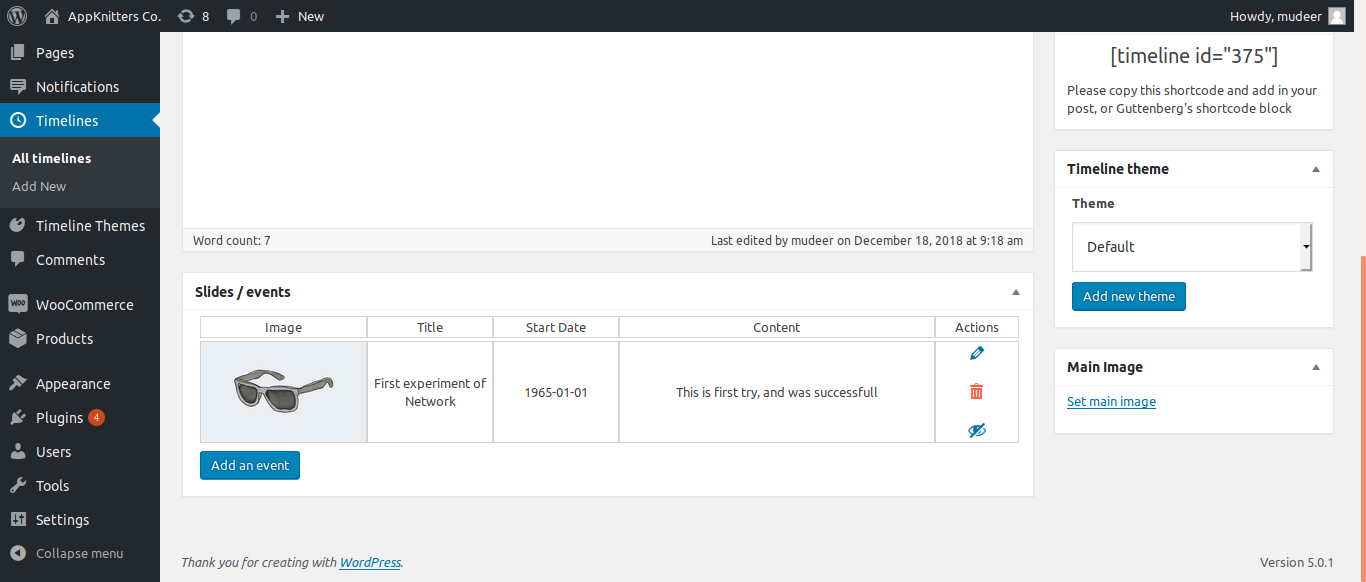Click the WordPress logo in the admin bar
The height and width of the screenshot is (582, 1366).
tap(17, 16)
